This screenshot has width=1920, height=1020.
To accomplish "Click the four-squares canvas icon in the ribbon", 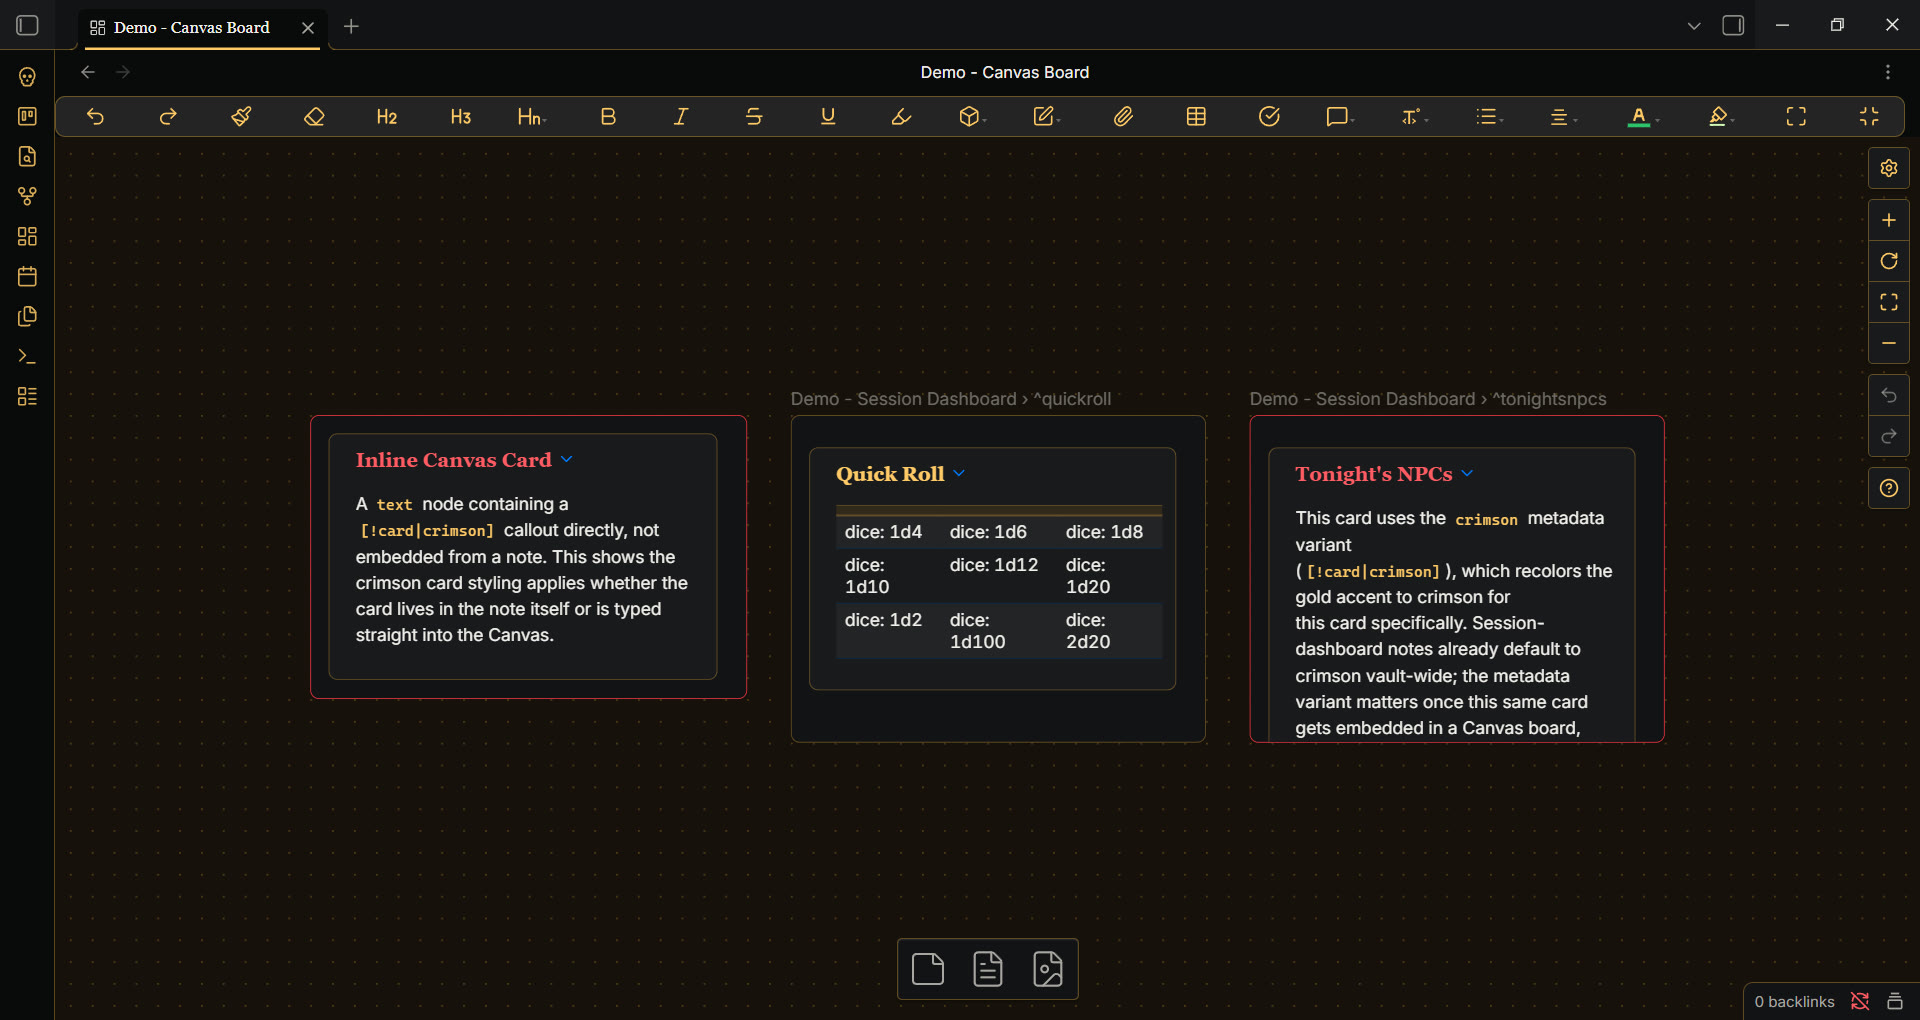I will pyautogui.click(x=28, y=236).
